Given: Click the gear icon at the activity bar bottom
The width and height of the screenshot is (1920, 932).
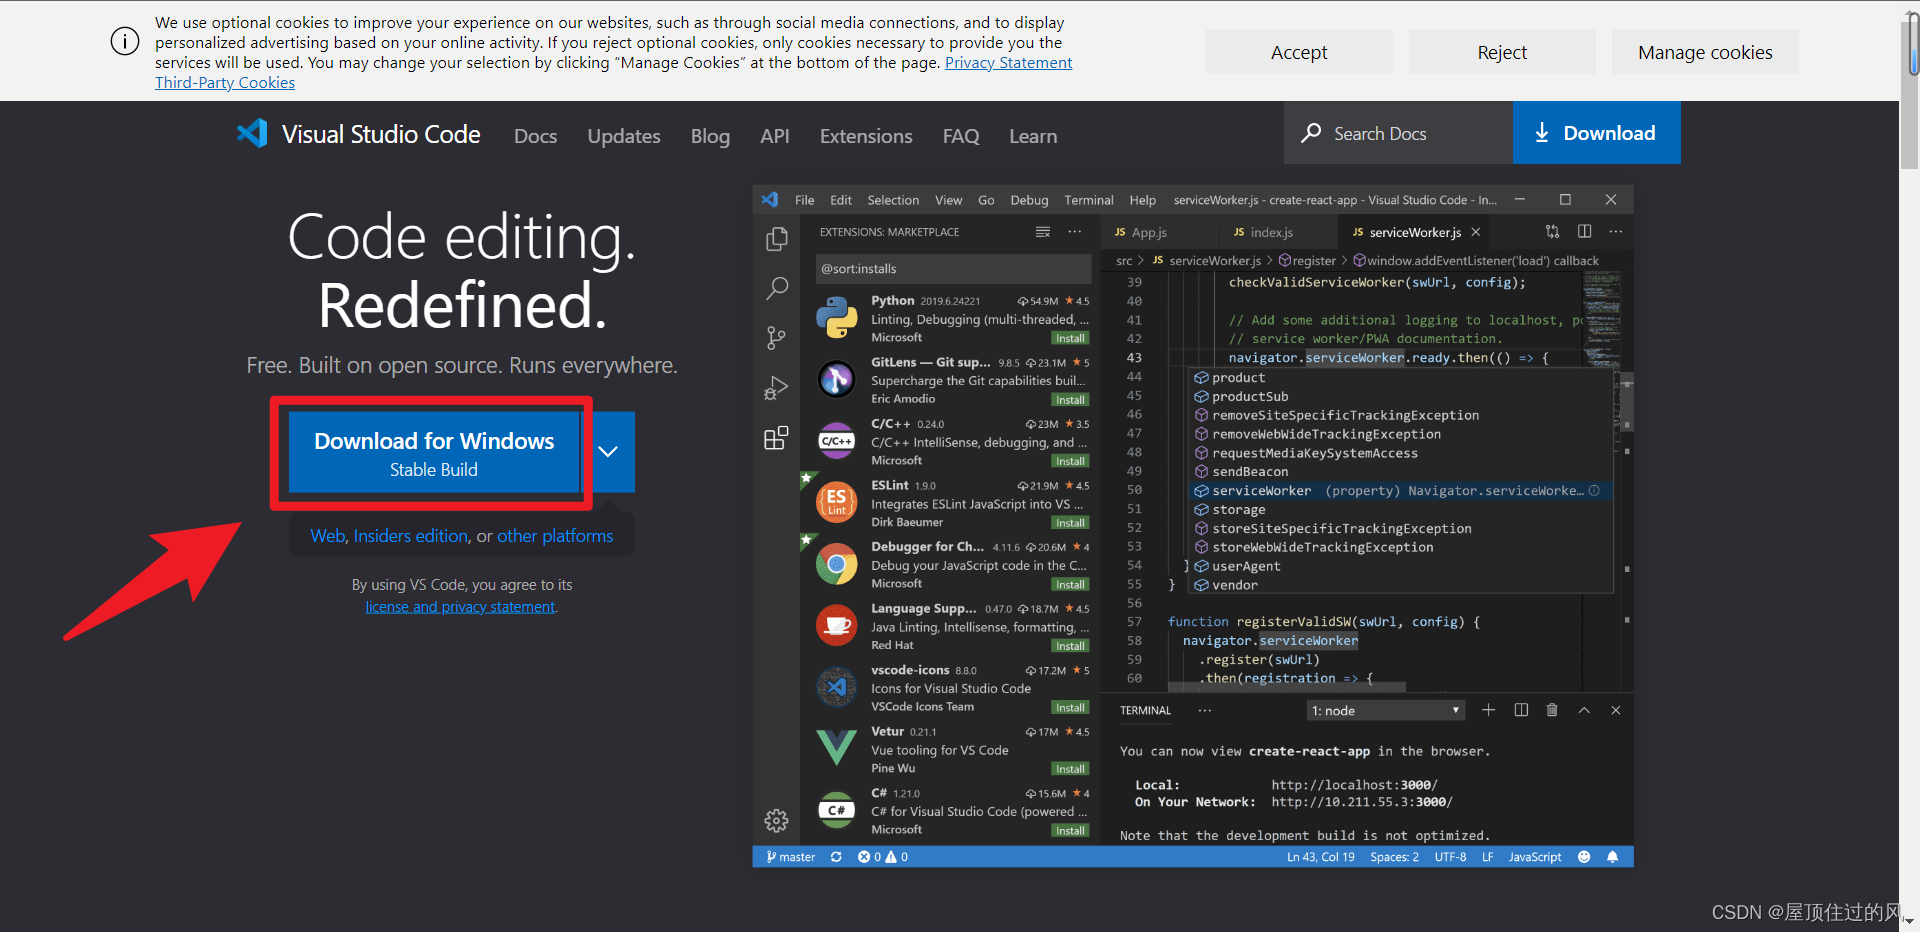Looking at the screenshot, I should pyautogui.click(x=776, y=821).
